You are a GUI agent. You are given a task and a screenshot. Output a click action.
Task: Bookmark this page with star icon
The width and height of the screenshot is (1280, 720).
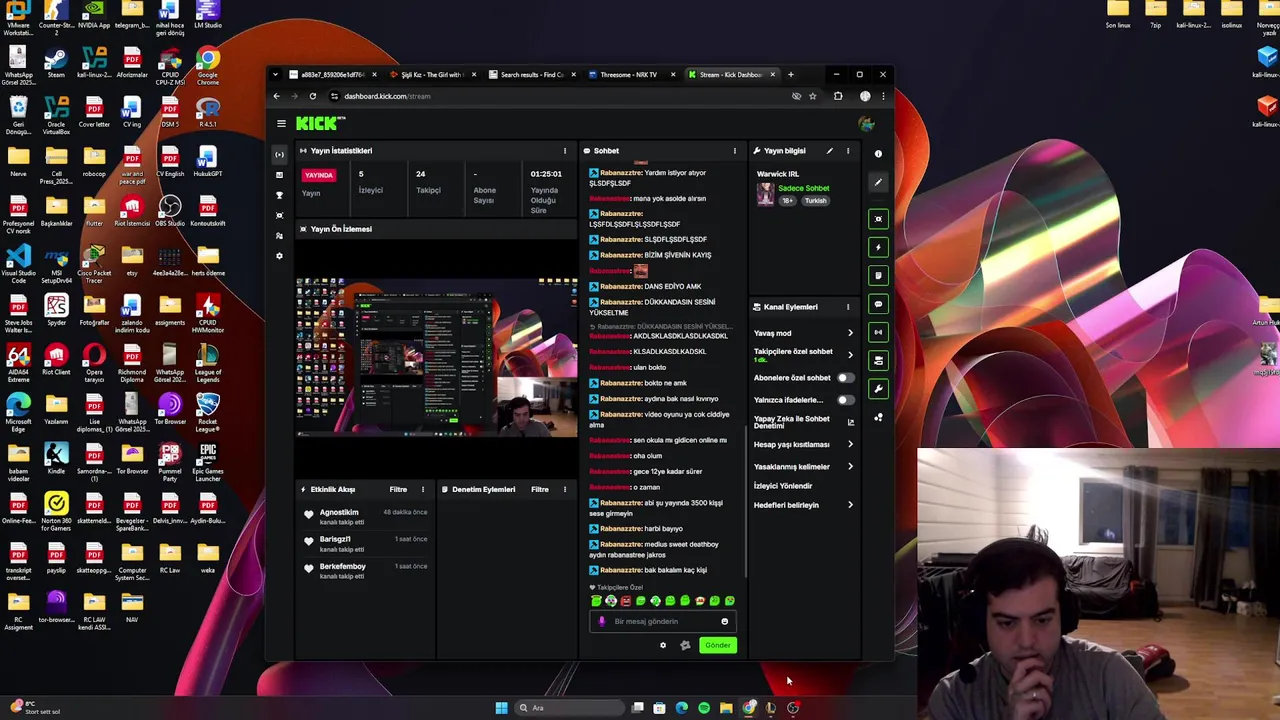point(812,96)
